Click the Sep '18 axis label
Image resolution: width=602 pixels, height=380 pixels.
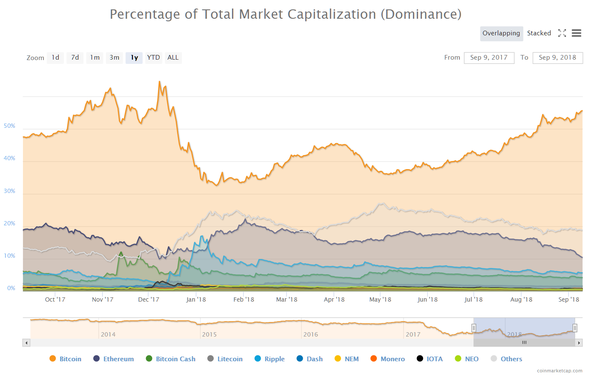(x=569, y=299)
